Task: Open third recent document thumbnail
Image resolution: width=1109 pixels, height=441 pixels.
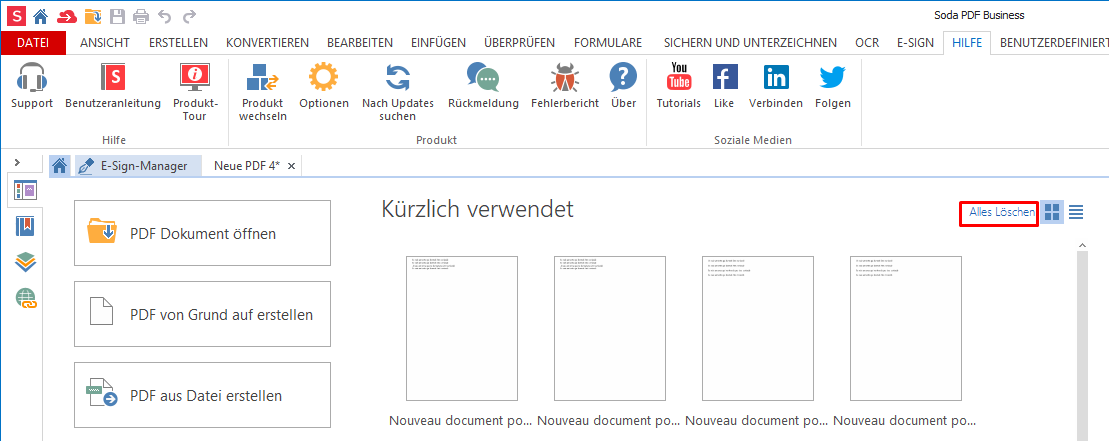Action: pos(757,329)
